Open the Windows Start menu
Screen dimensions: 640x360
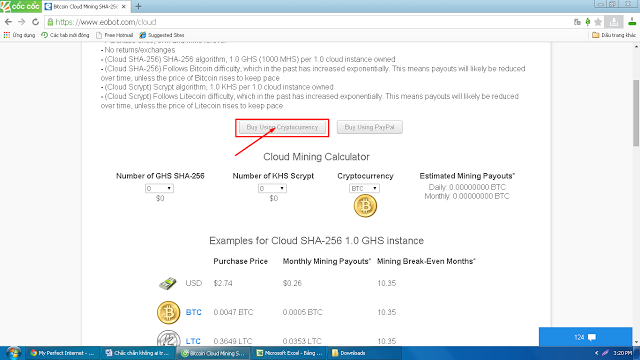(13, 353)
